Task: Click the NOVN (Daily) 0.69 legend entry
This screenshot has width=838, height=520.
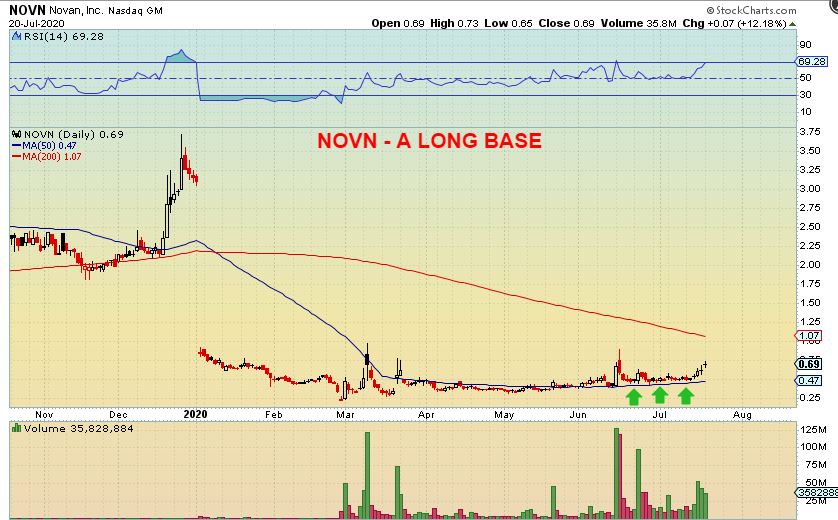Action: point(74,135)
